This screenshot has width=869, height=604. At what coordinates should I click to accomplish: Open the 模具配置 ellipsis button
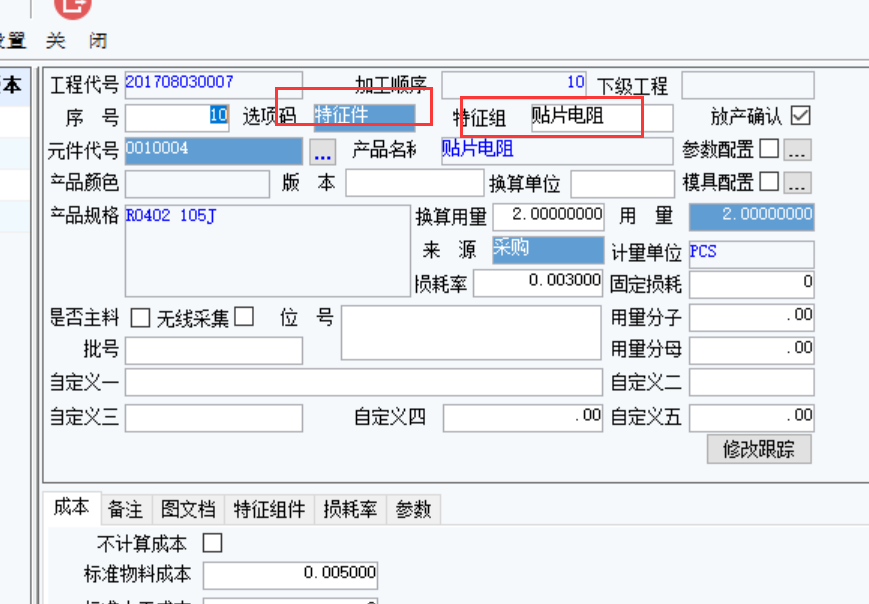[796, 183]
